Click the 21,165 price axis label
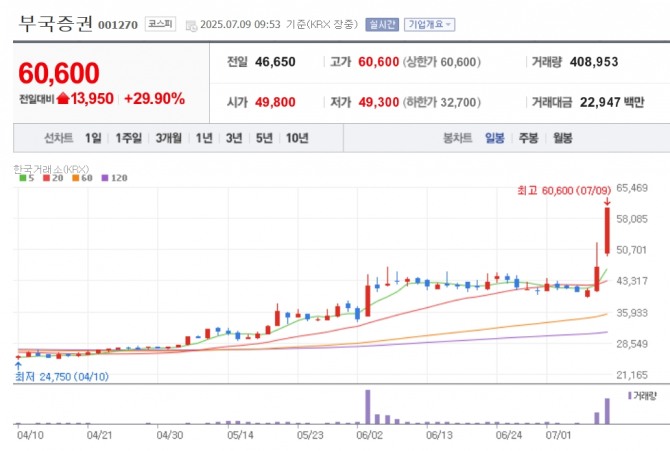 click(x=632, y=375)
